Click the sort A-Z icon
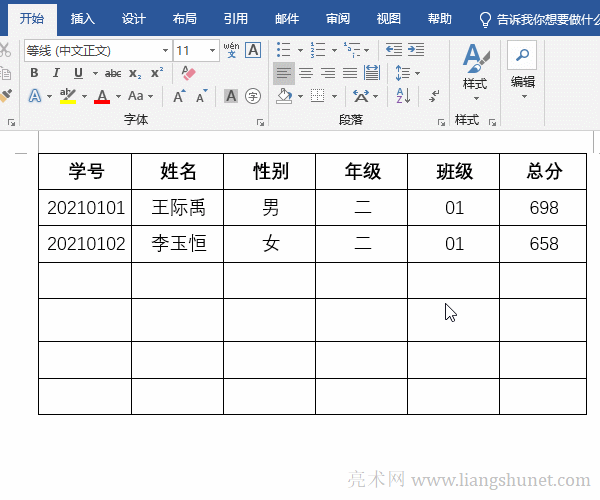The width and height of the screenshot is (600, 500). click(402, 96)
